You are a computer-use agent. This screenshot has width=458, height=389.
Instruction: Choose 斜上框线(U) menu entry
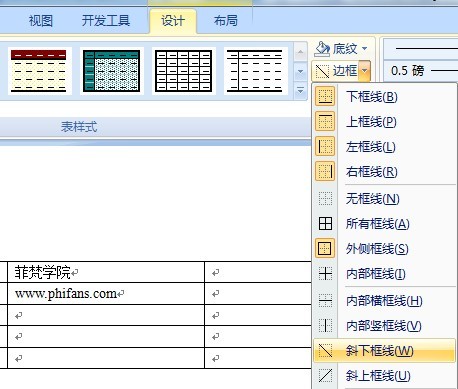pos(385,376)
